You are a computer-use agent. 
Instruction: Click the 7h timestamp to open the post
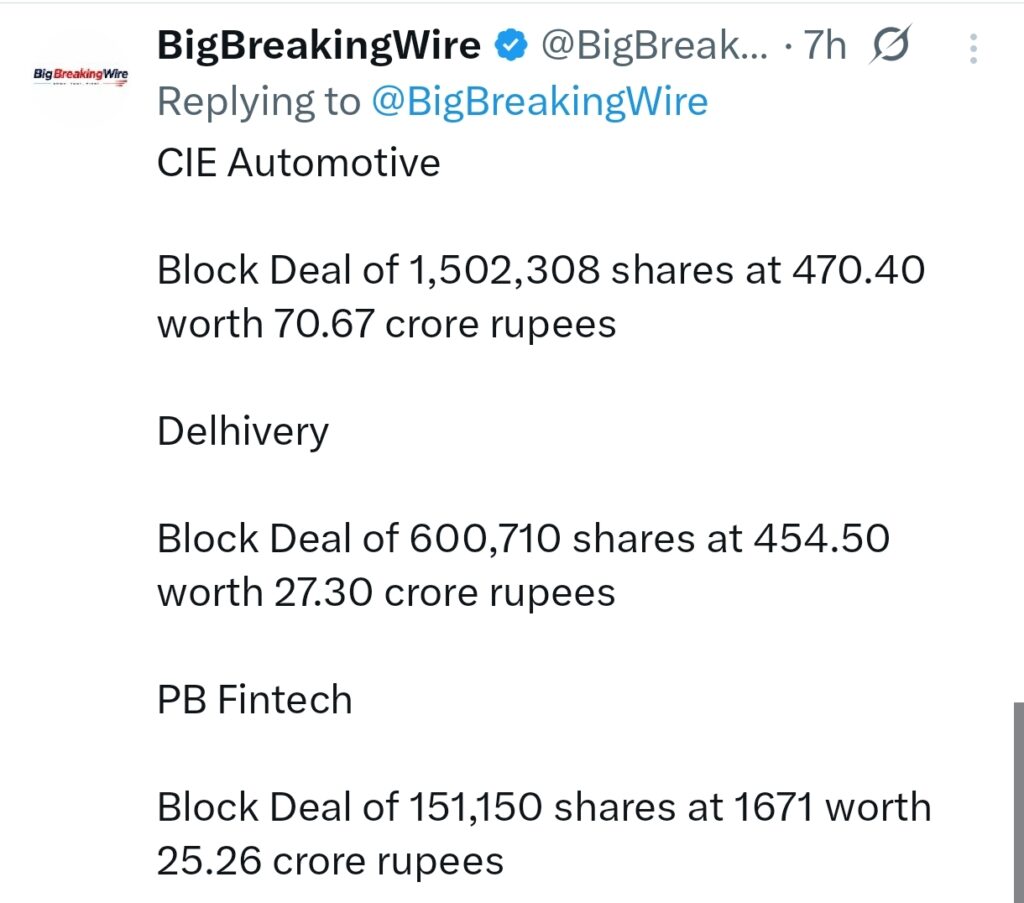(827, 45)
